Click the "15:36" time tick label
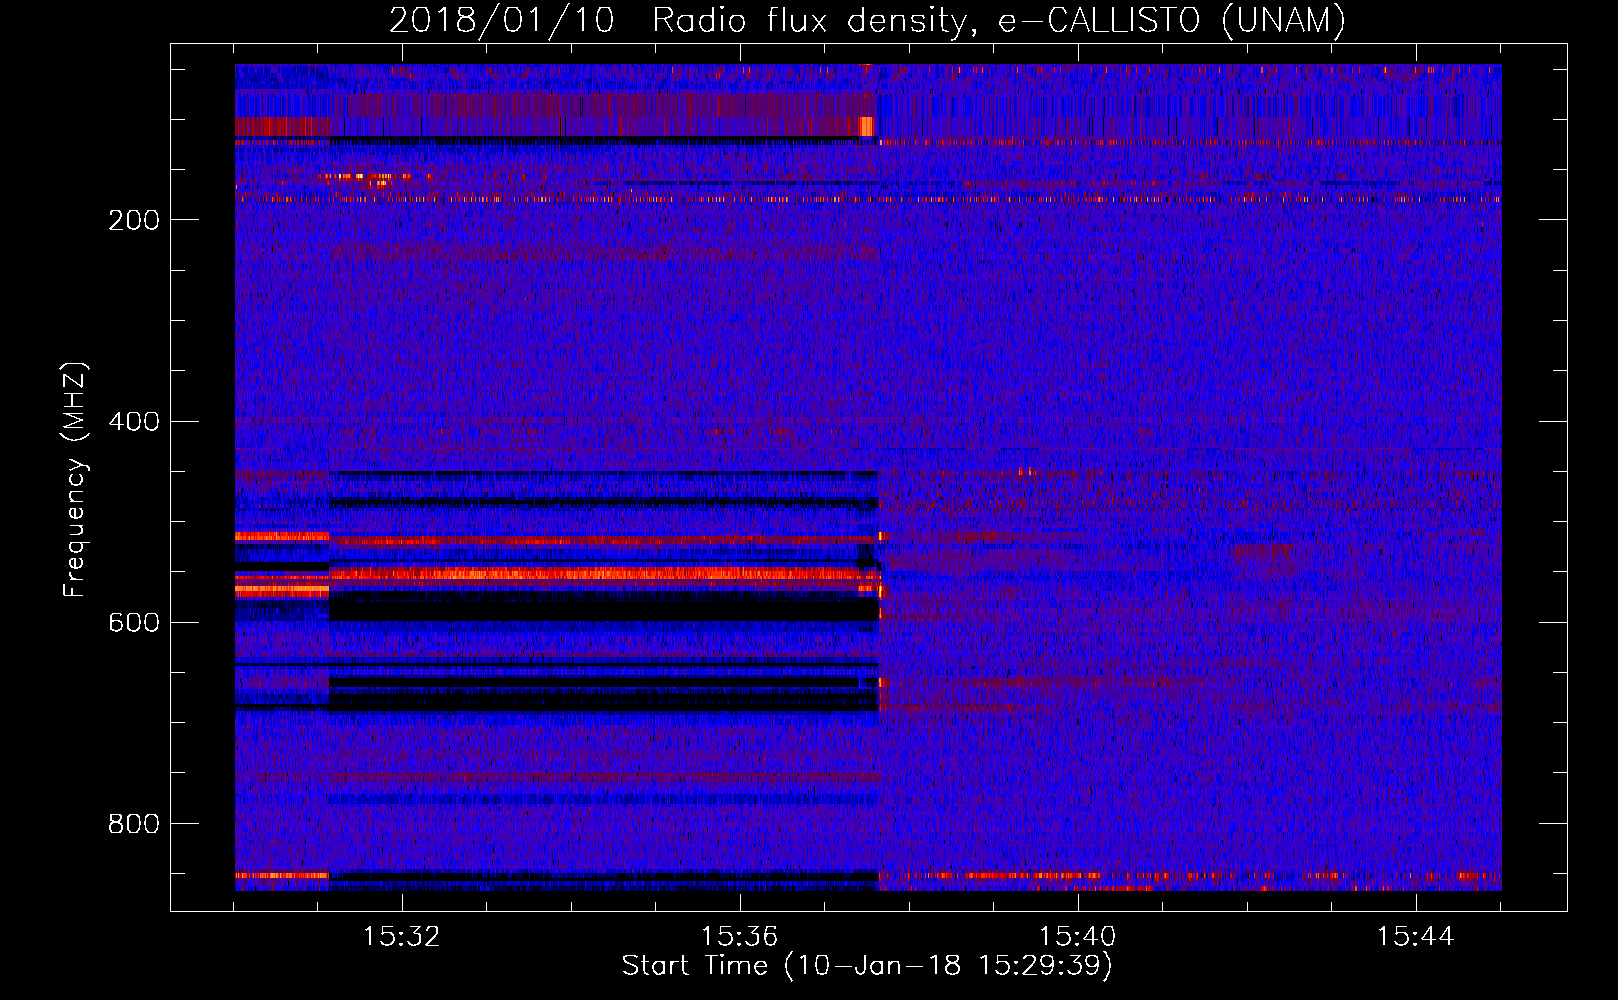 [x=739, y=937]
